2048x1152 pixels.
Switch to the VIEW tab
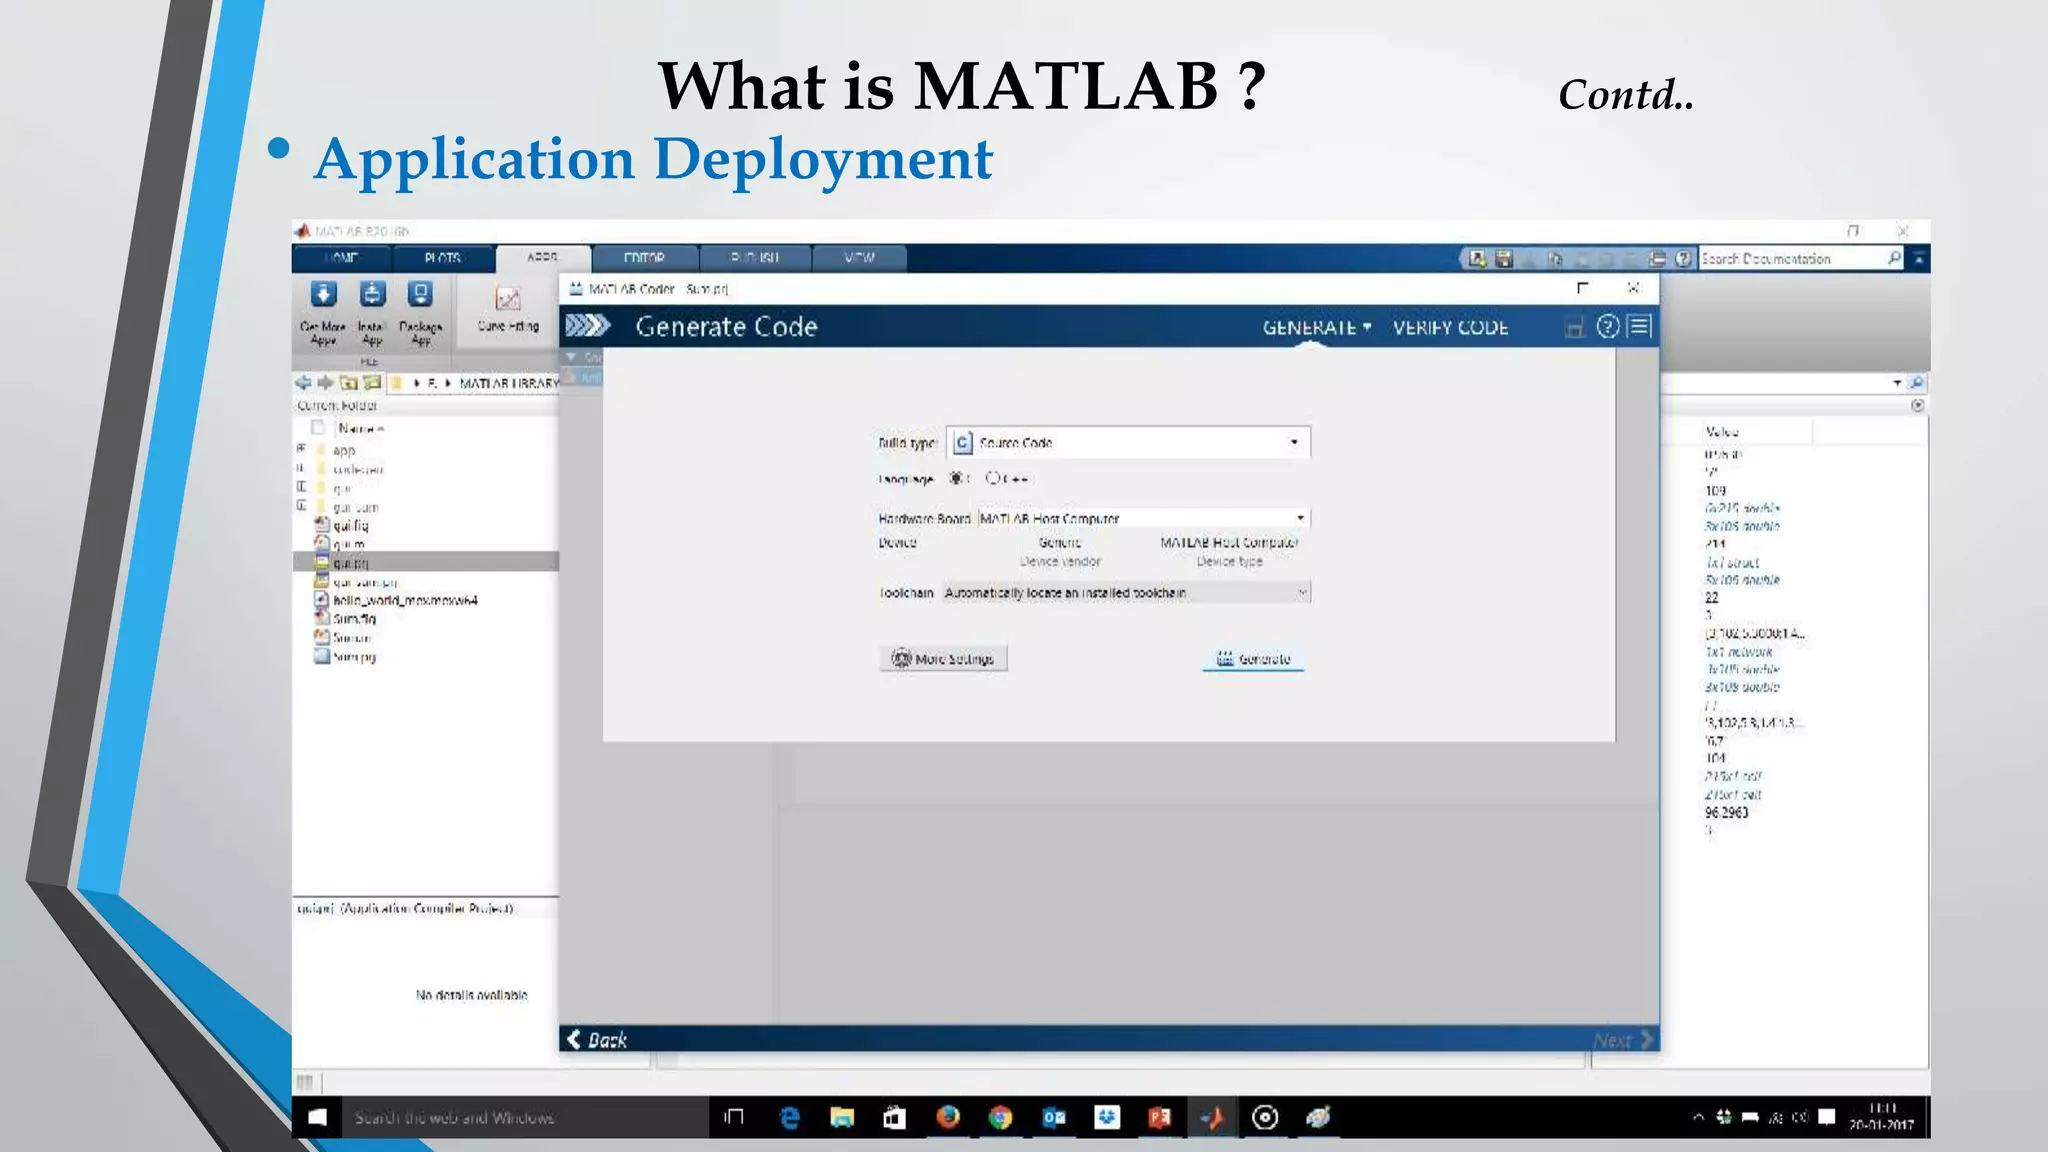[x=859, y=258]
